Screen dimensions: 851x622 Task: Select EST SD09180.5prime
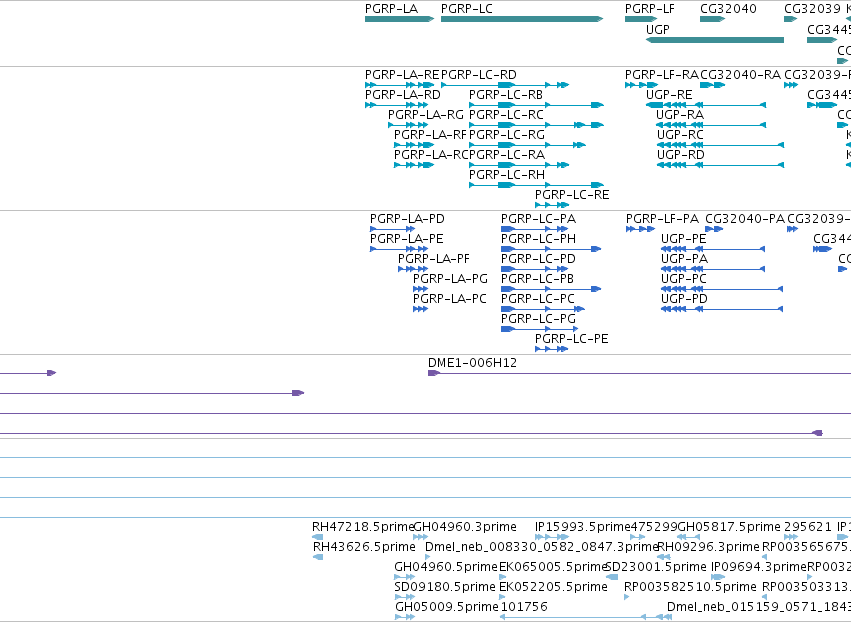(x=445, y=587)
